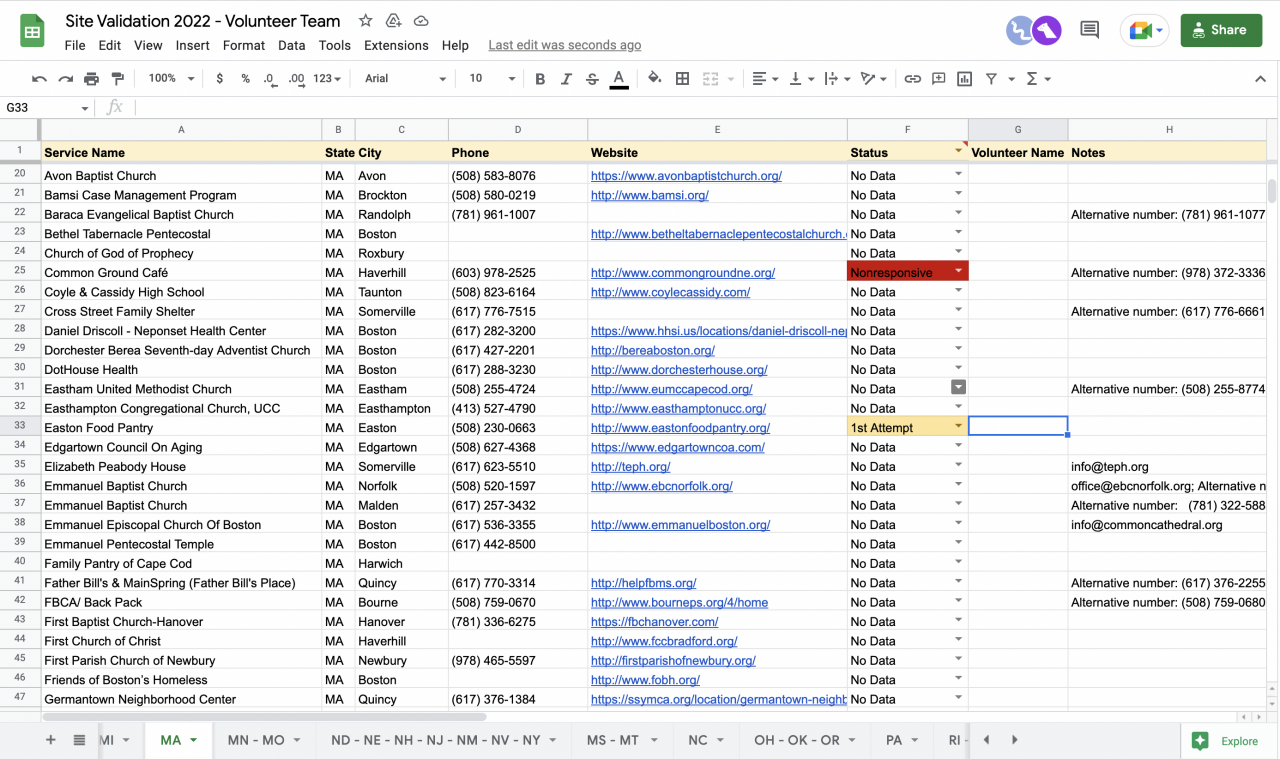Click the Move to Drive icon
The height and width of the screenshot is (759, 1280).
(x=393, y=21)
